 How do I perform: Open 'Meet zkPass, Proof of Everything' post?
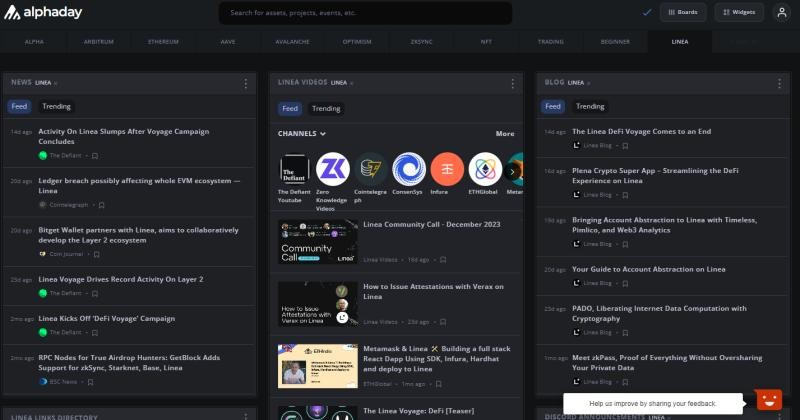pos(667,363)
